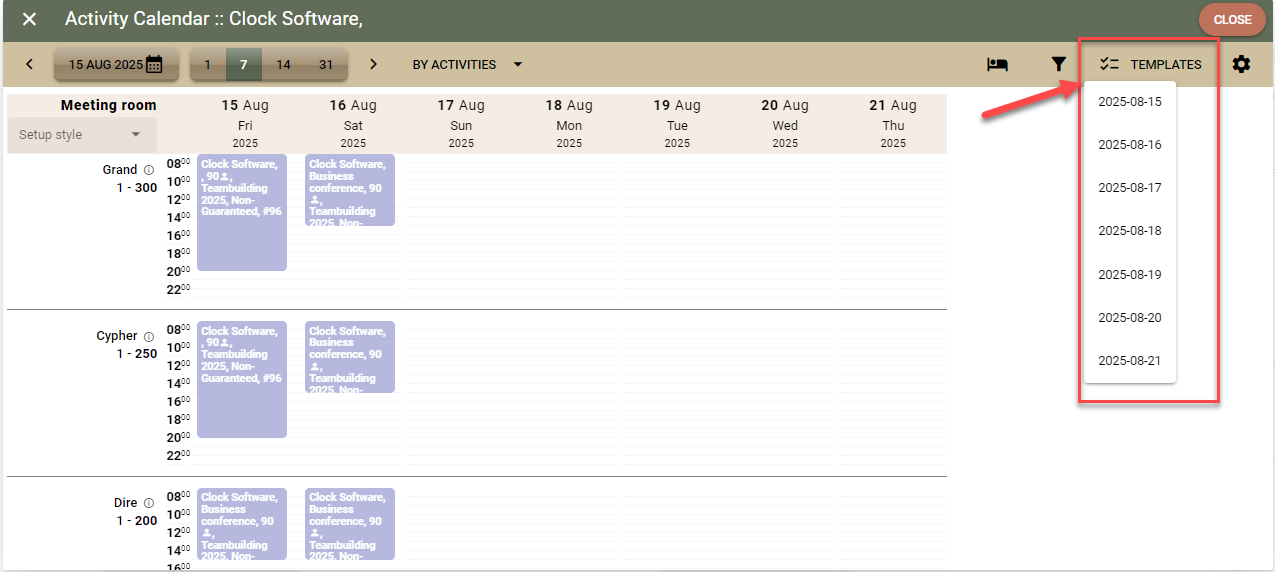Click Dire capacity text 1 - 200
The height and width of the screenshot is (572, 1275).
coord(137,520)
